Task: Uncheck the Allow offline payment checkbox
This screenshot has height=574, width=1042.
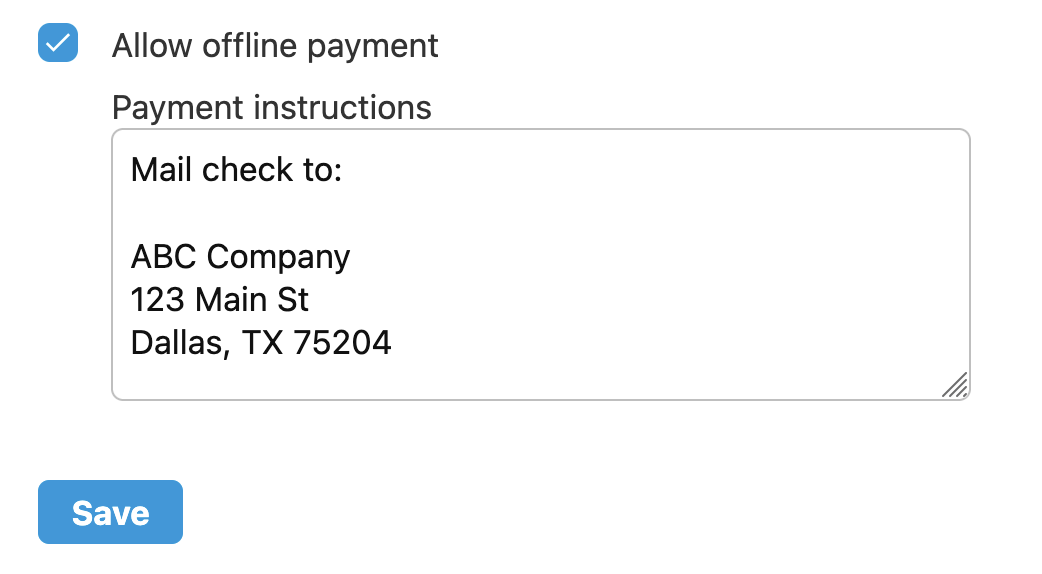Action: pyautogui.click(x=58, y=43)
